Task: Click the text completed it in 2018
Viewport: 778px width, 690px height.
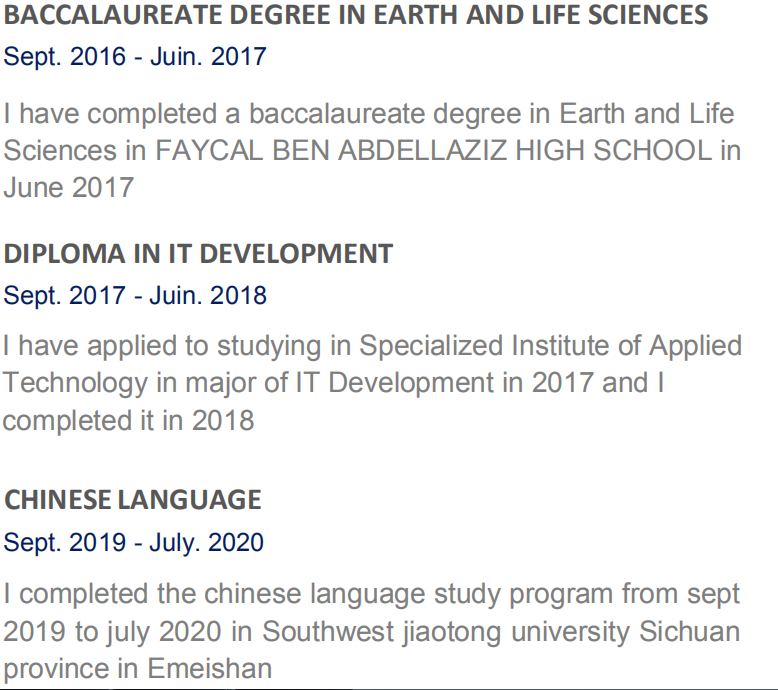Action: (x=127, y=420)
